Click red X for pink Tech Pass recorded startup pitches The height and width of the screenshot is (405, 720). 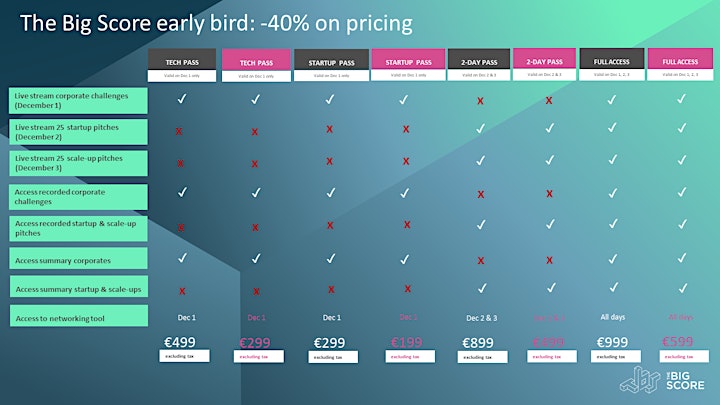pyautogui.click(x=255, y=227)
